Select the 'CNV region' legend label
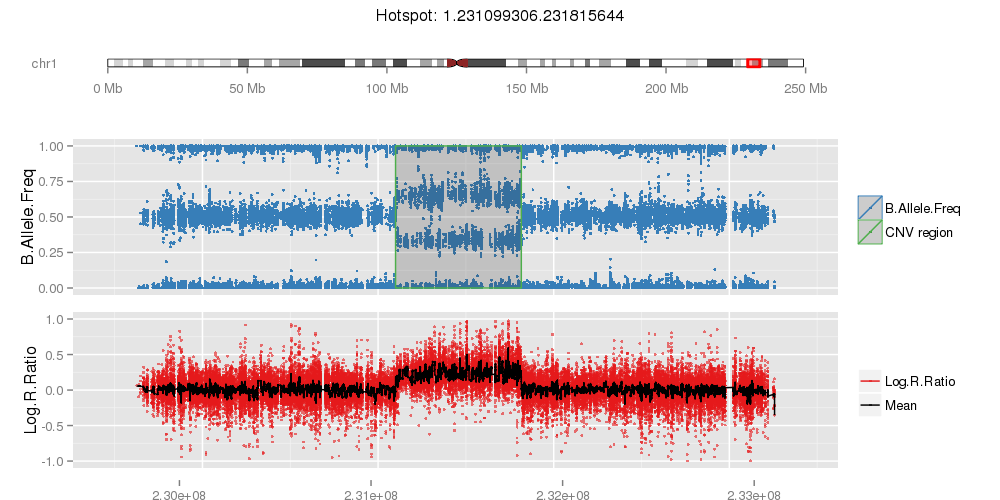This screenshot has width=1000, height=500. point(919,233)
